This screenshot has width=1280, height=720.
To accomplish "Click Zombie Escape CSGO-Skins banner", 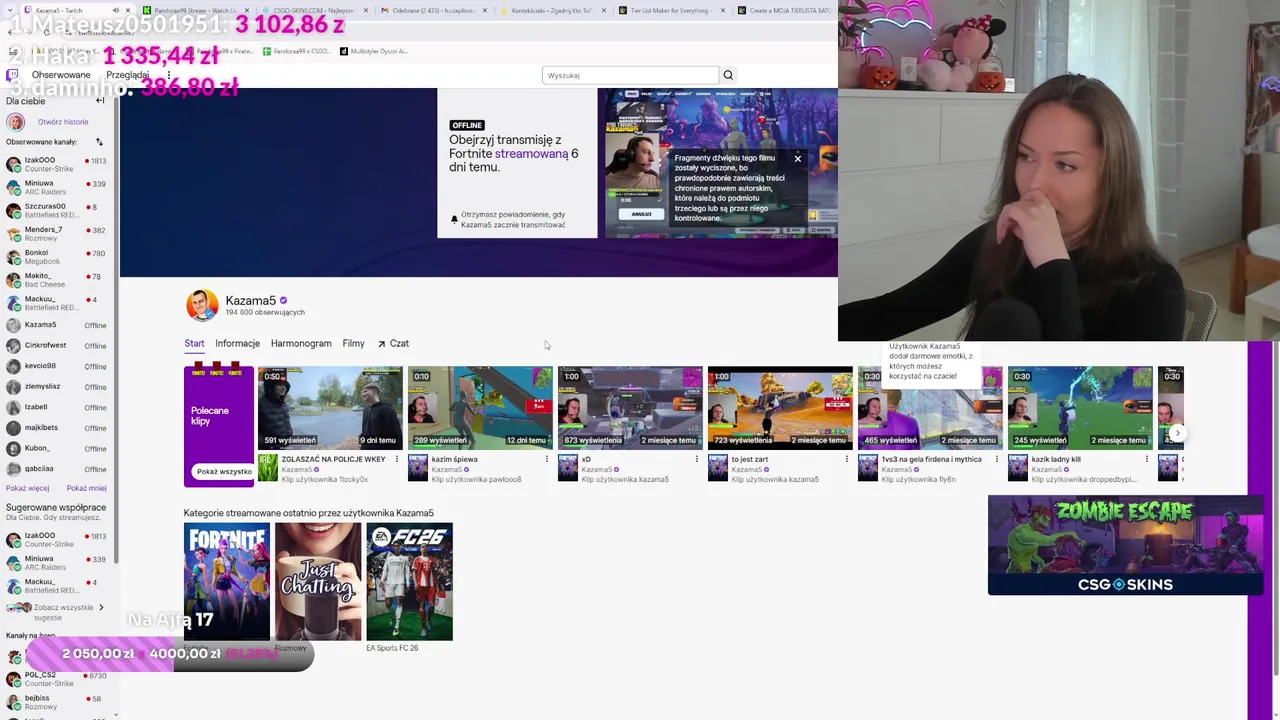I will pos(1125,545).
